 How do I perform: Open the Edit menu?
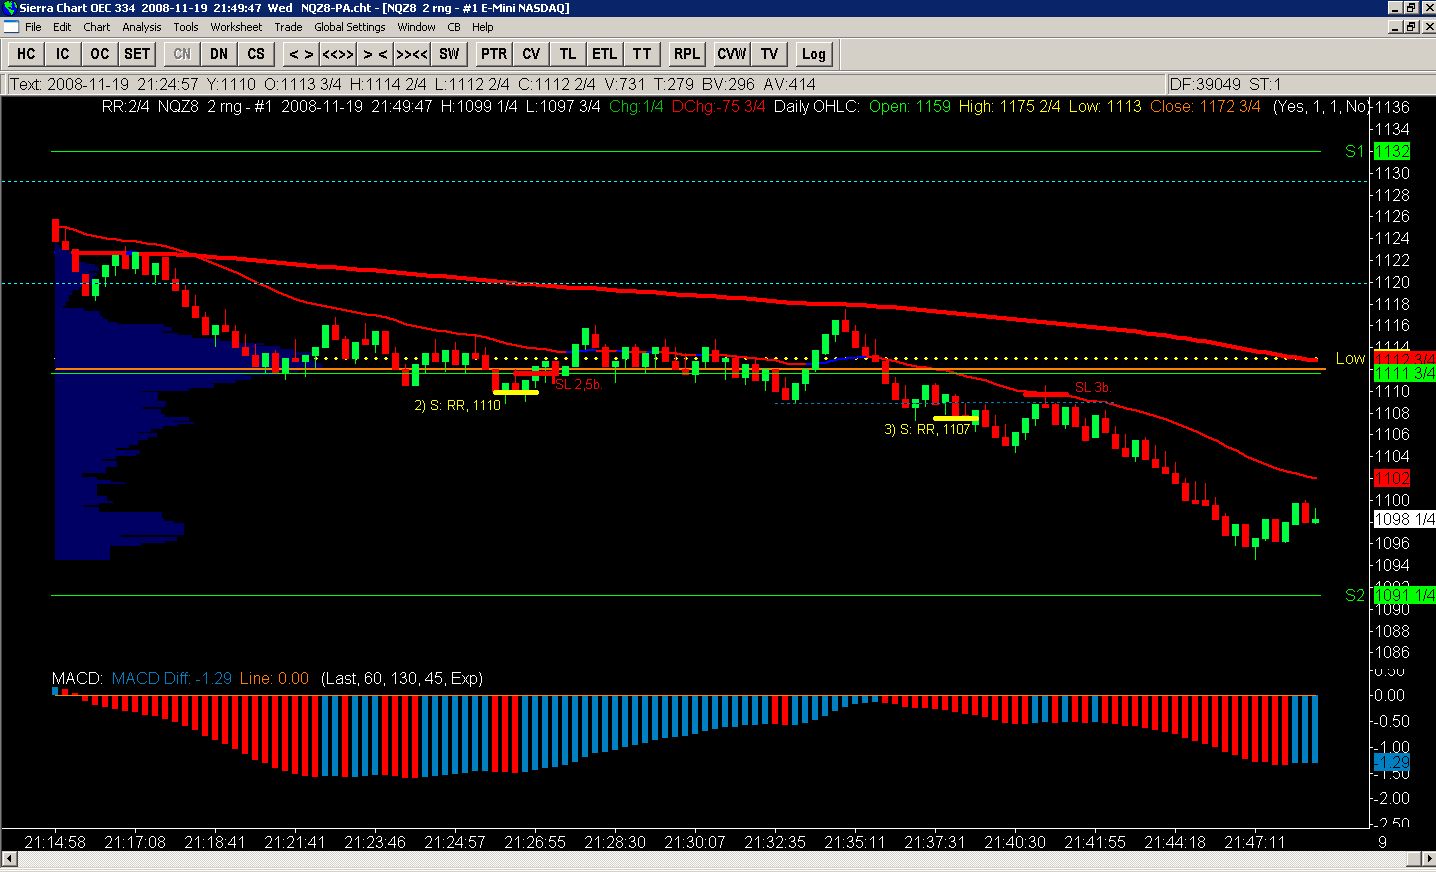[62, 27]
